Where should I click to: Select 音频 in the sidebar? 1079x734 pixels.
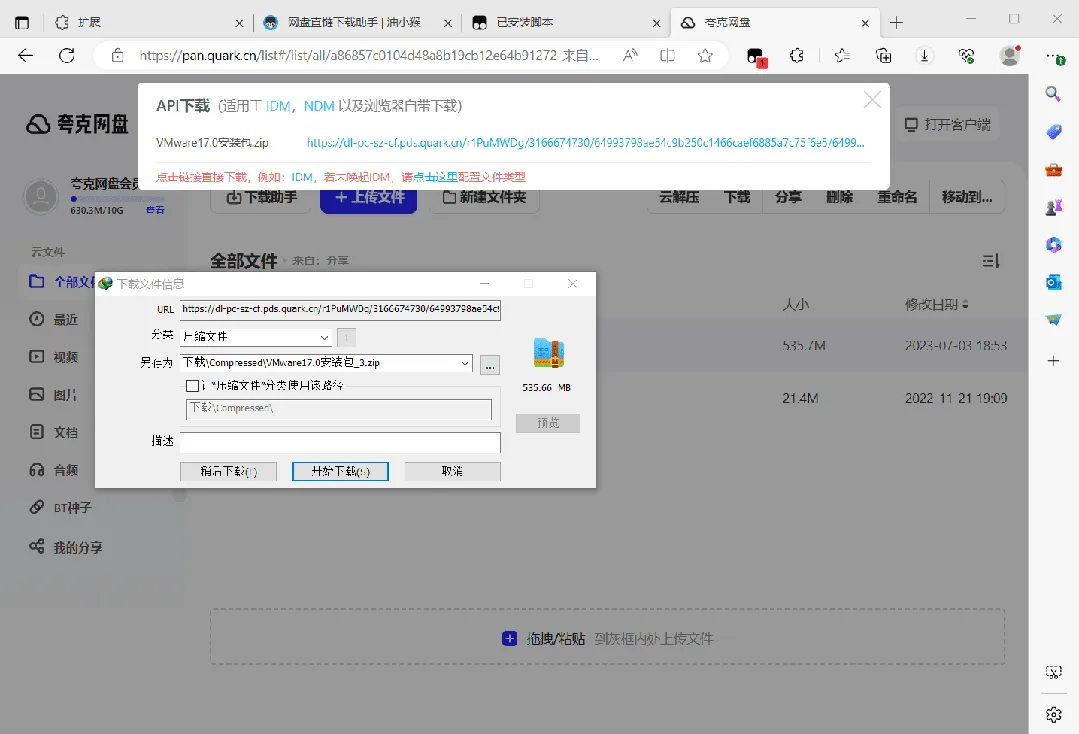[x=65, y=471]
